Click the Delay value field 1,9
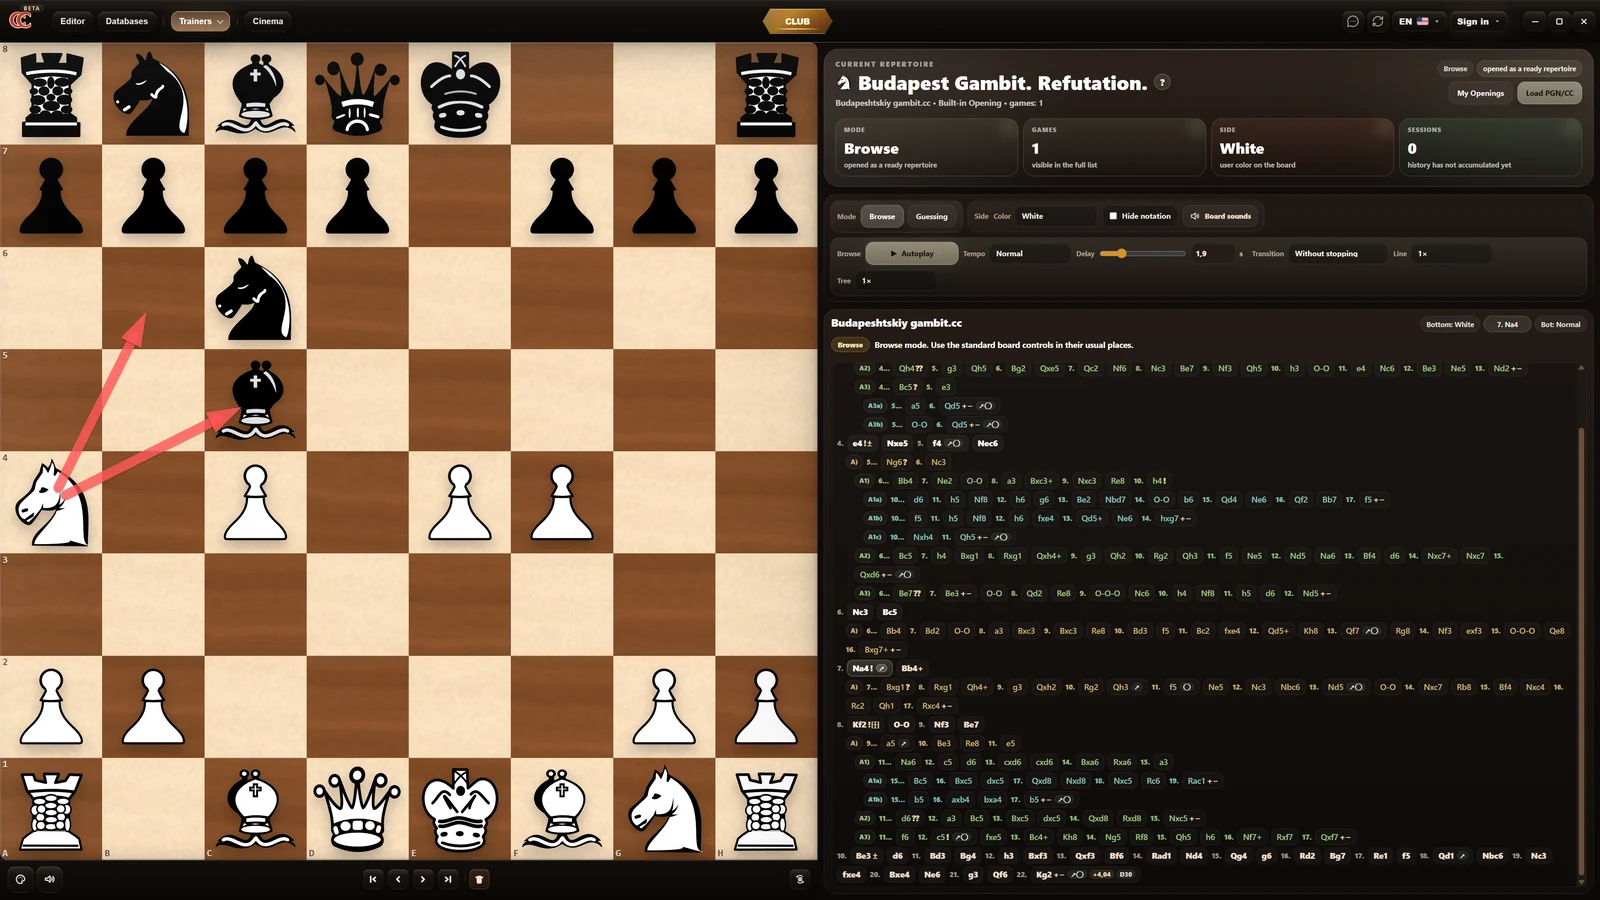 (1212, 254)
